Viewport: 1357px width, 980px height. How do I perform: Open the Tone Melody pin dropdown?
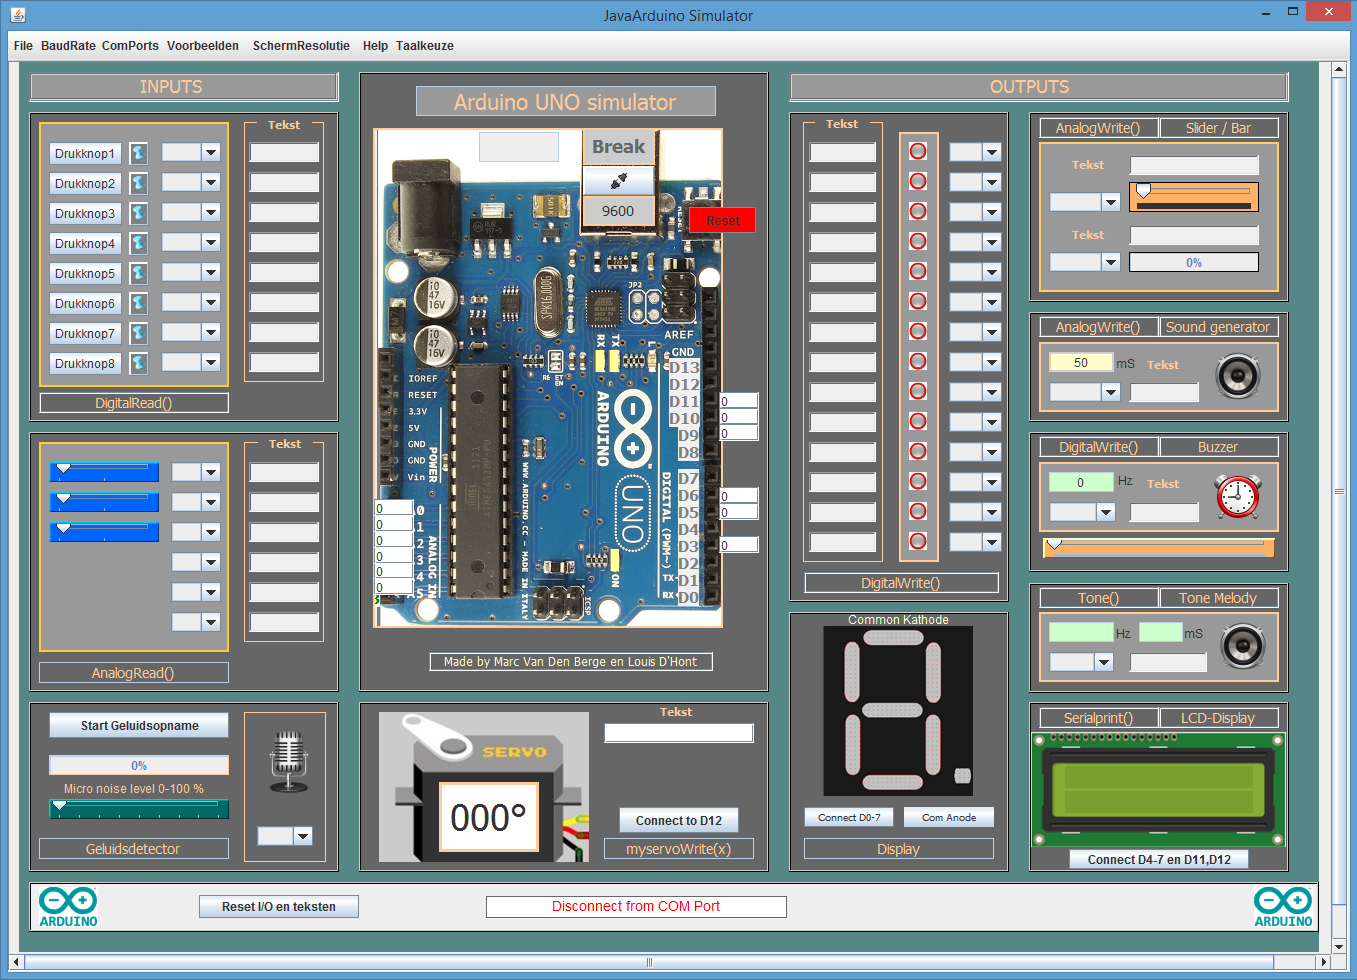[x=1103, y=662]
